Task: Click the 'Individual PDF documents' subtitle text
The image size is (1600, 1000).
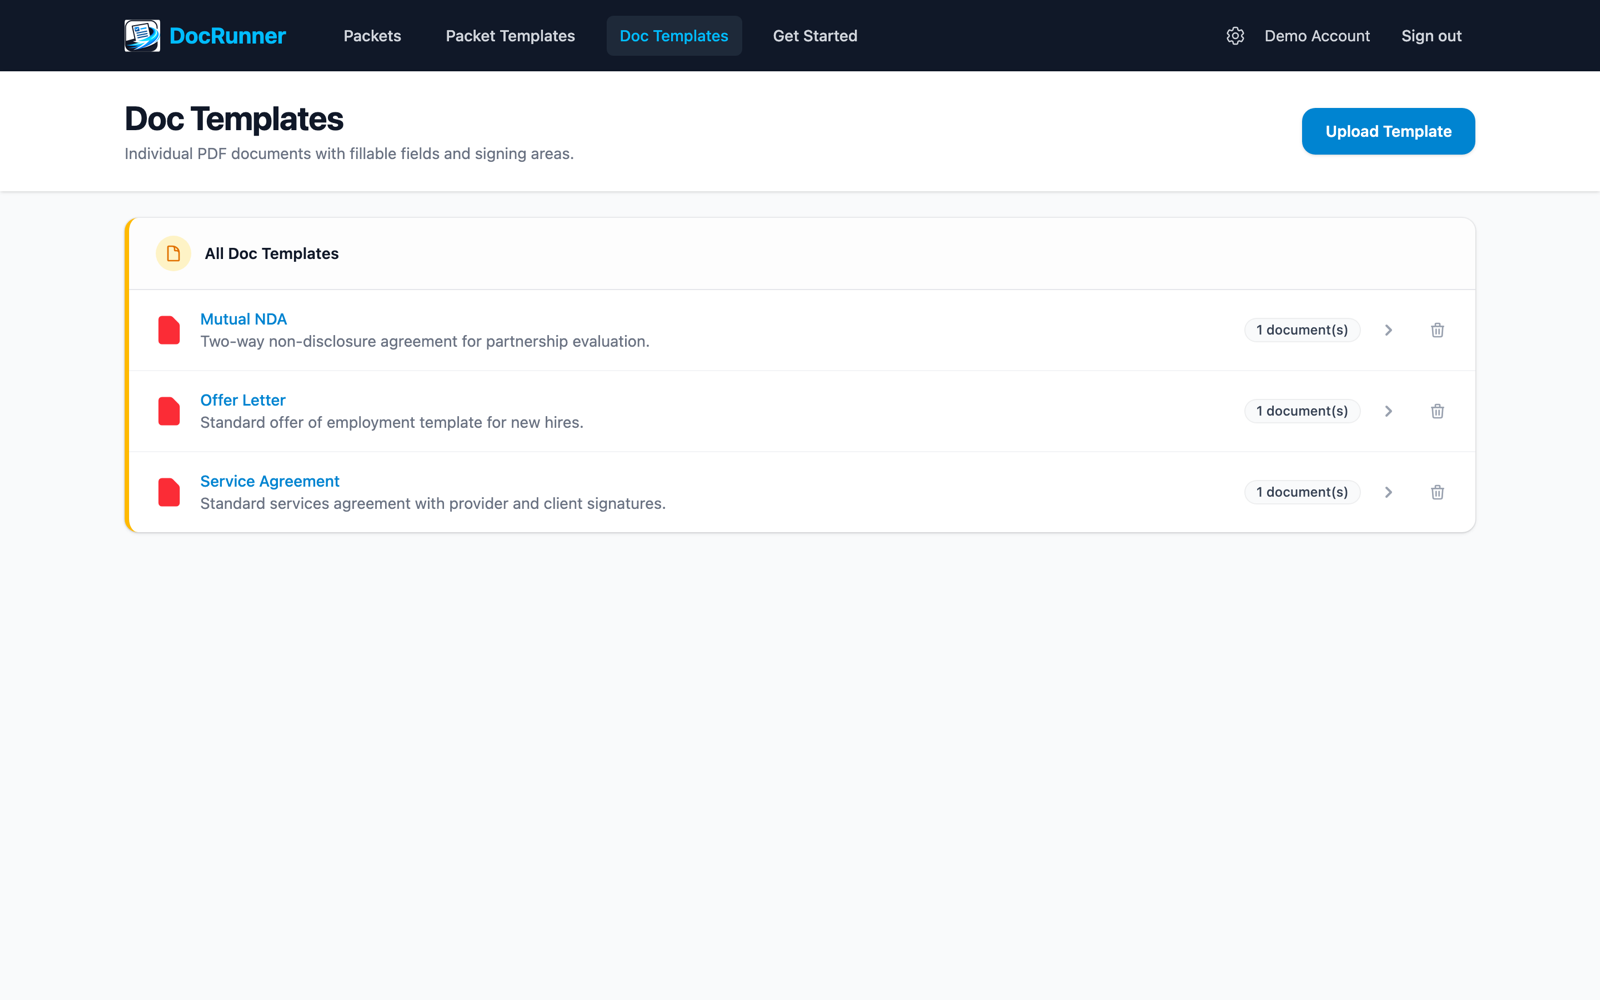Action: tap(349, 154)
